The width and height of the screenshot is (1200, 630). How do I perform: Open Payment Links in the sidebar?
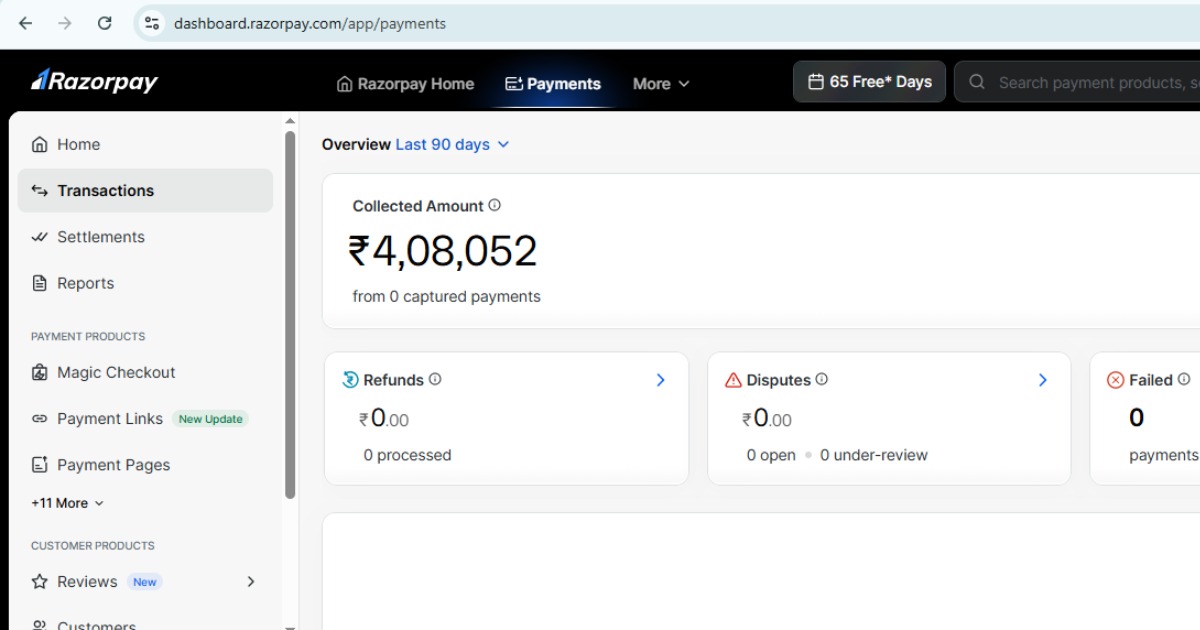coord(145,419)
